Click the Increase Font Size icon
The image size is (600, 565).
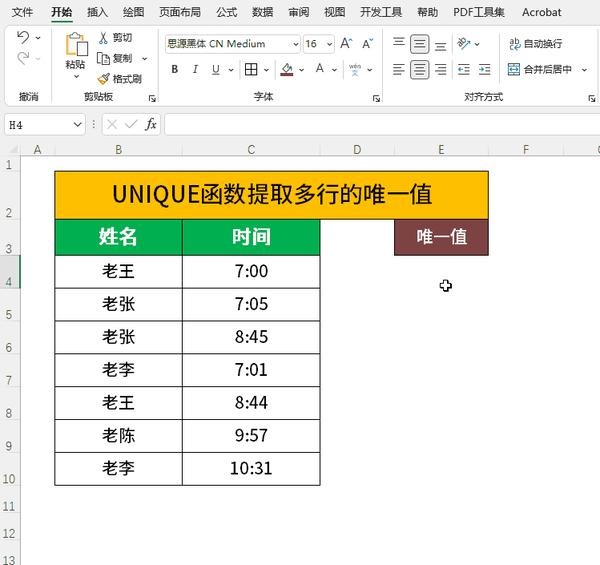point(346,44)
